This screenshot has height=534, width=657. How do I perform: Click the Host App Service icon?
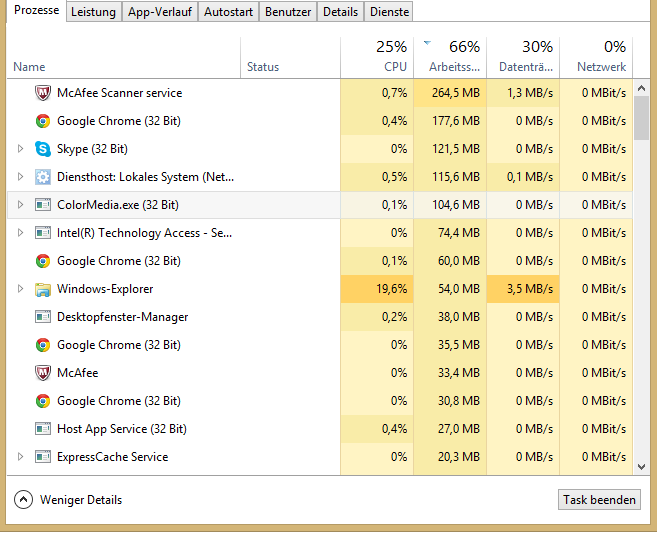[43, 429]
